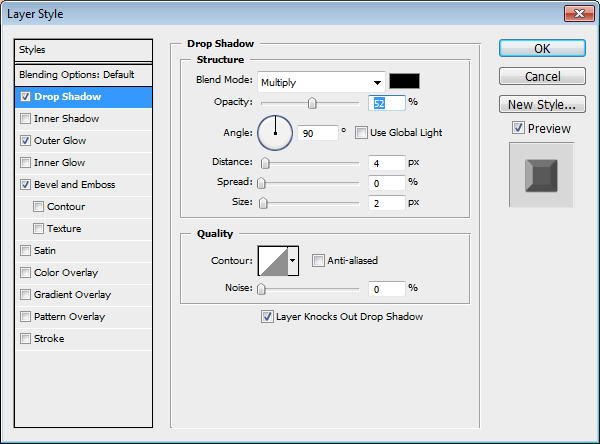The height and width of the screenshot is (444, 600).
Task: Enable the Texture sub-option checkbox
Action: (38, 229)
